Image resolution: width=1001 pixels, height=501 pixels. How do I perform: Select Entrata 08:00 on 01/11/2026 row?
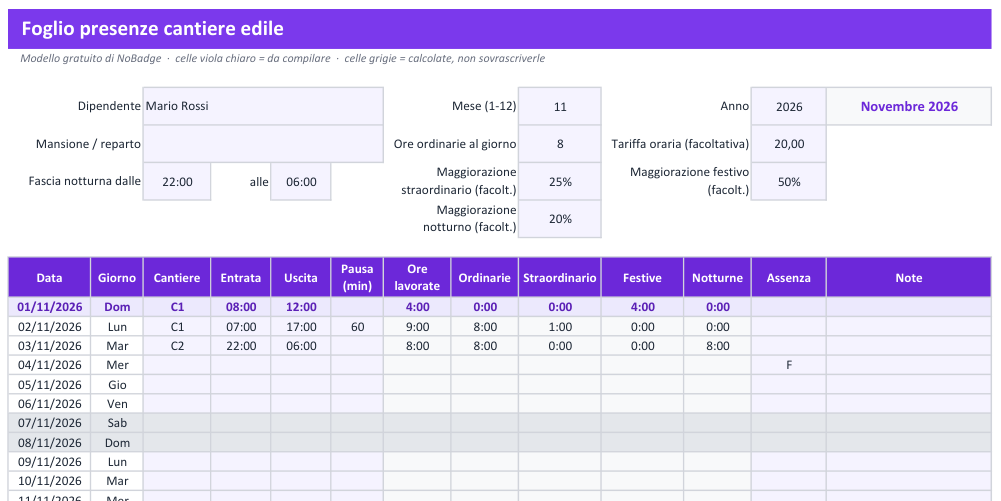241,307
